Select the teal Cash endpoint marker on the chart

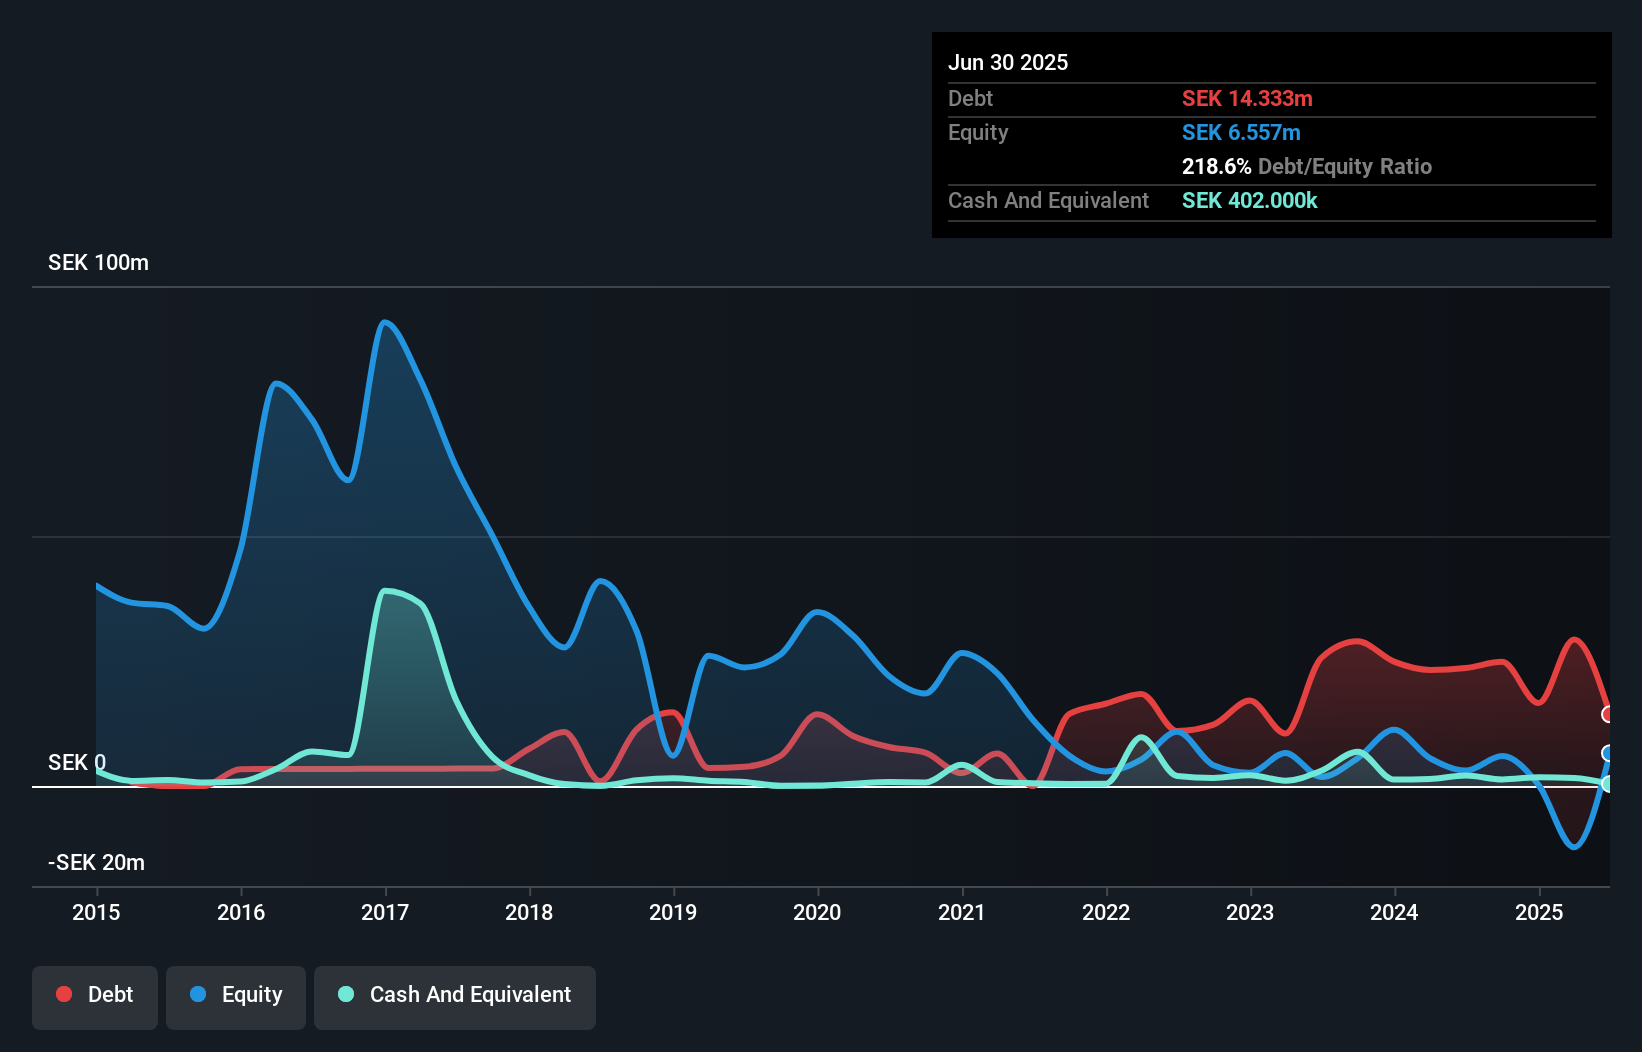(x=1607, y=784)
